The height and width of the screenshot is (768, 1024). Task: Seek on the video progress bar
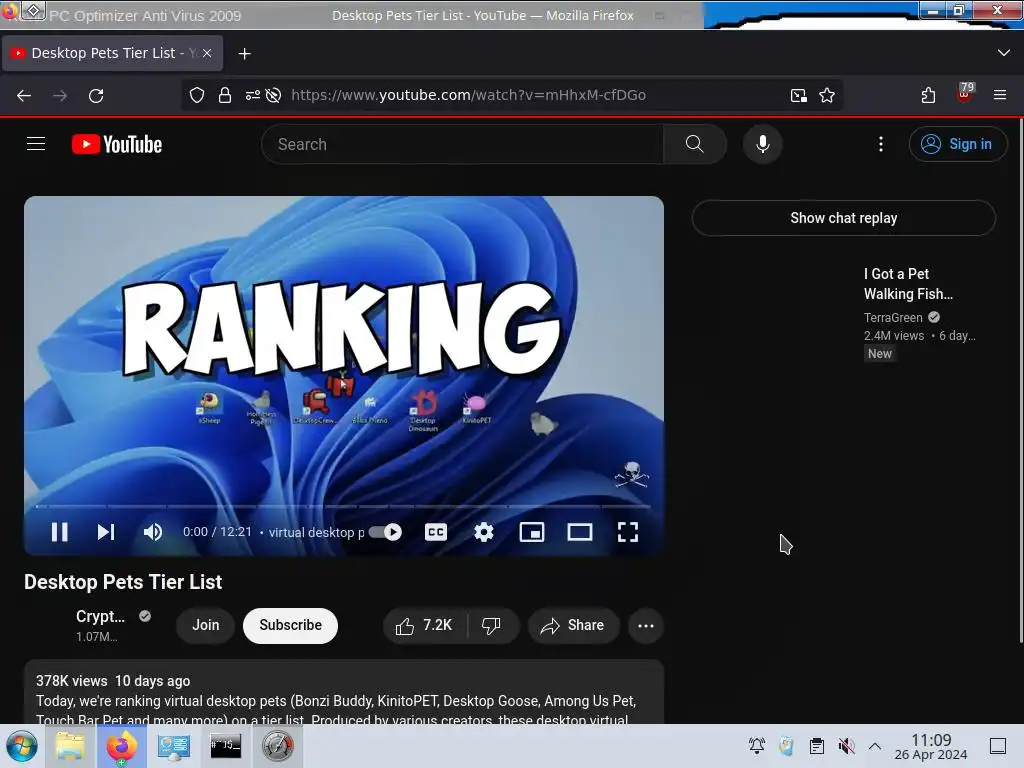pos(344,506)
